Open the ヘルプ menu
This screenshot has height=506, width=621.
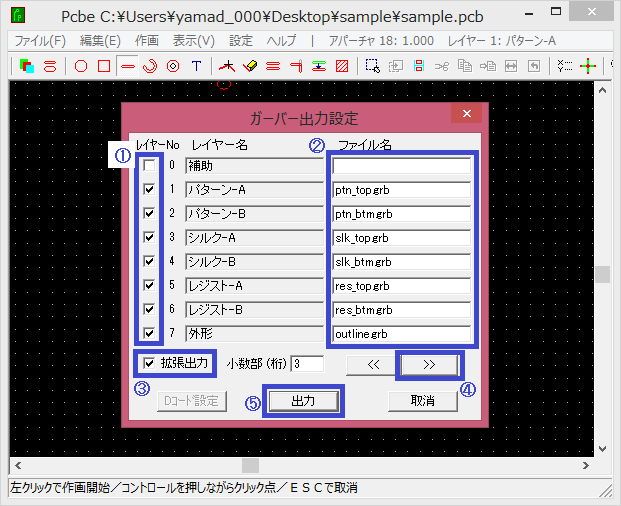coord(282,41)
